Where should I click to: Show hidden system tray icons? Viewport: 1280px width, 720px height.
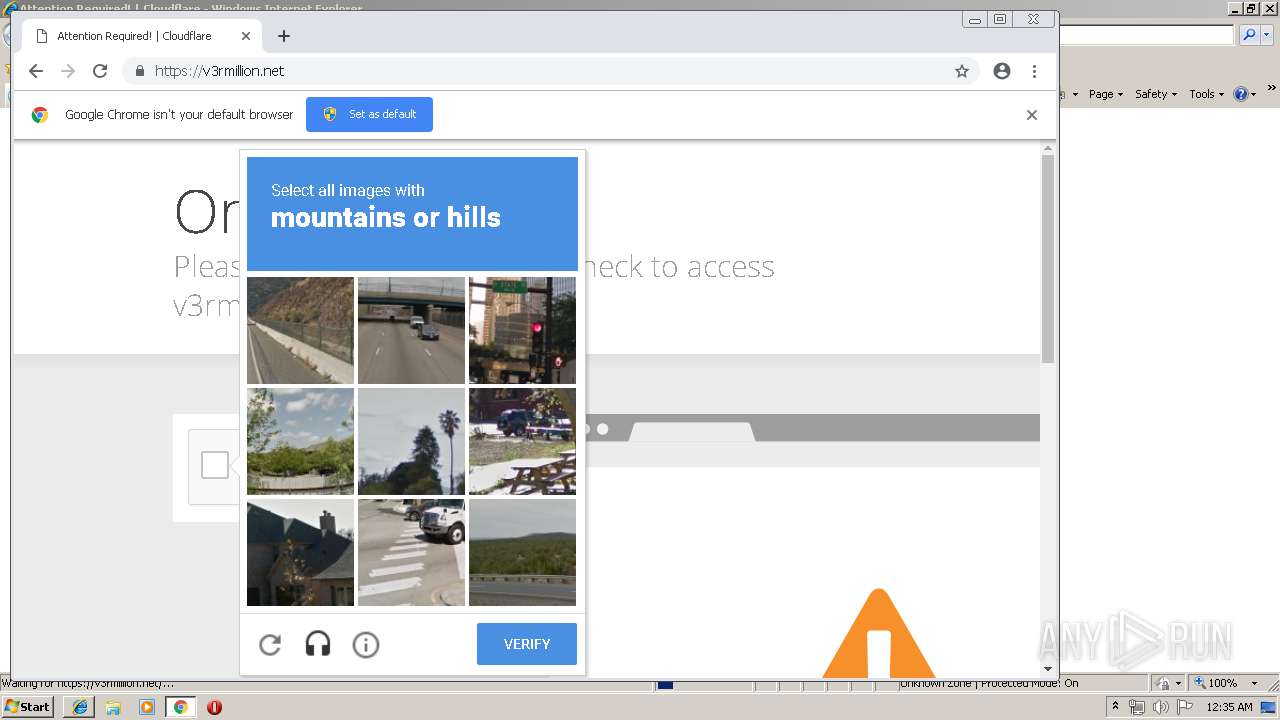tap(1115, 707)
